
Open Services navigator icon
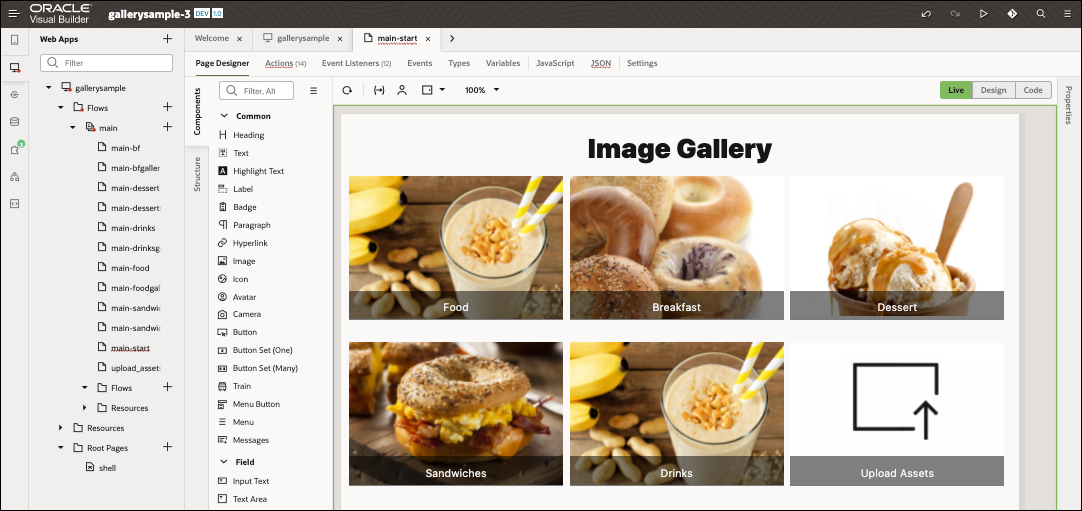coord(14,94)
